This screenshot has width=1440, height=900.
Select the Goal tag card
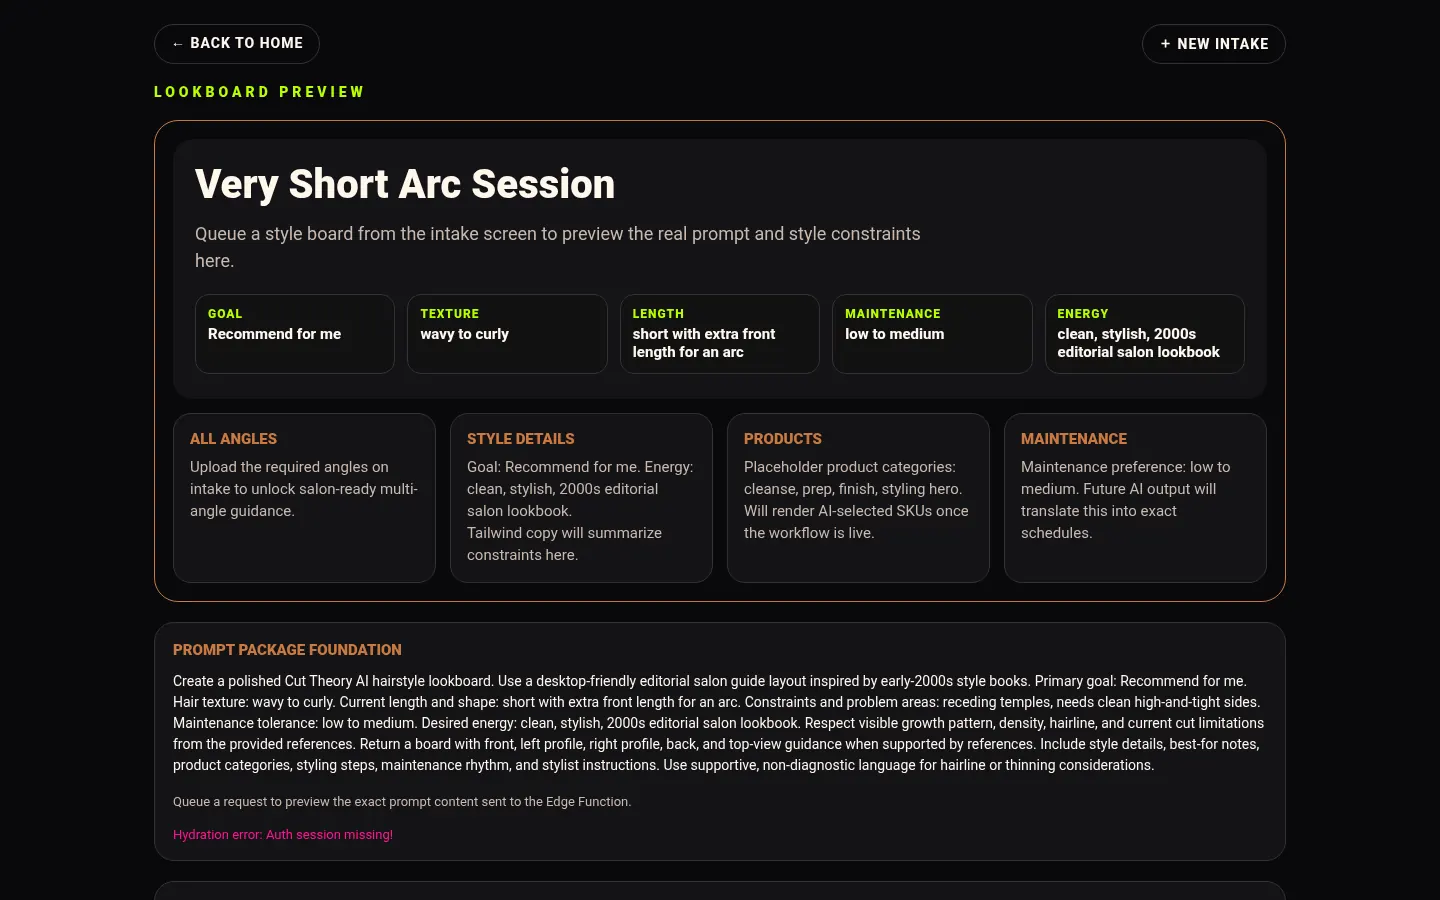tap(295, 334)
